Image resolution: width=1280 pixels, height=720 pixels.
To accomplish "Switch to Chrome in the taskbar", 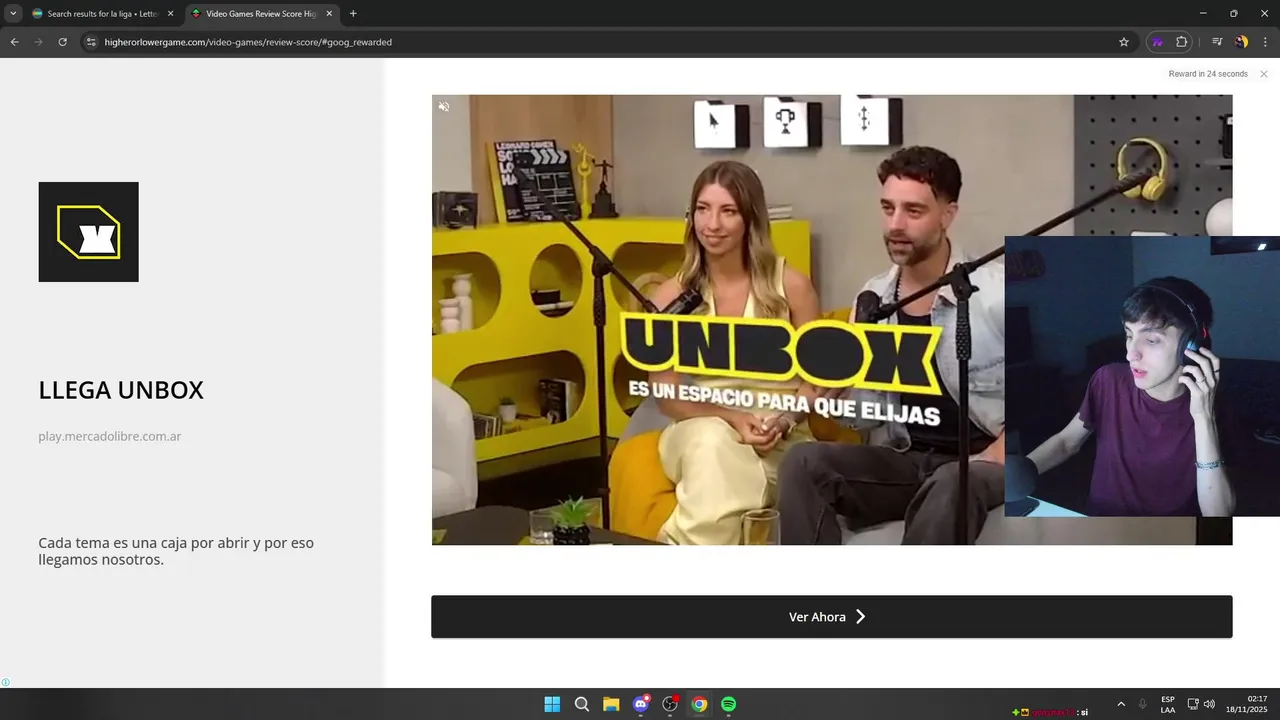I will (x=699, y=704).
